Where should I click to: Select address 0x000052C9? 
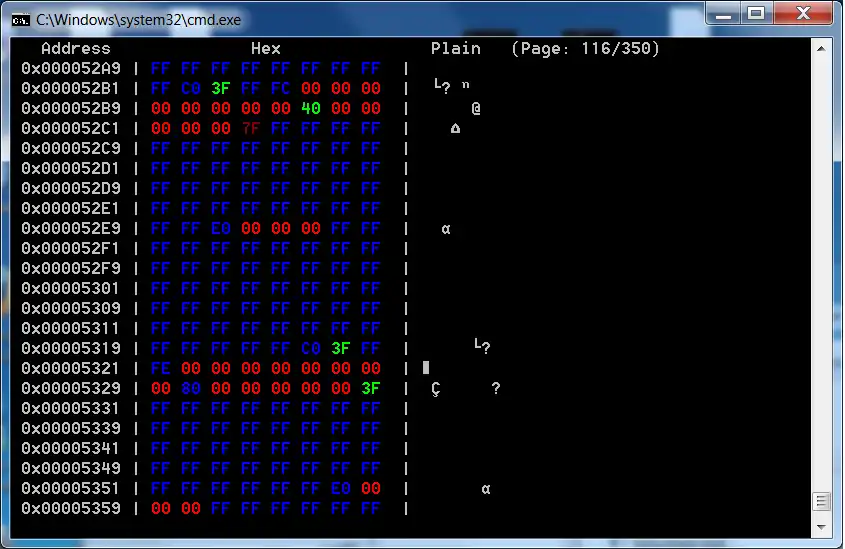(71, 148)
